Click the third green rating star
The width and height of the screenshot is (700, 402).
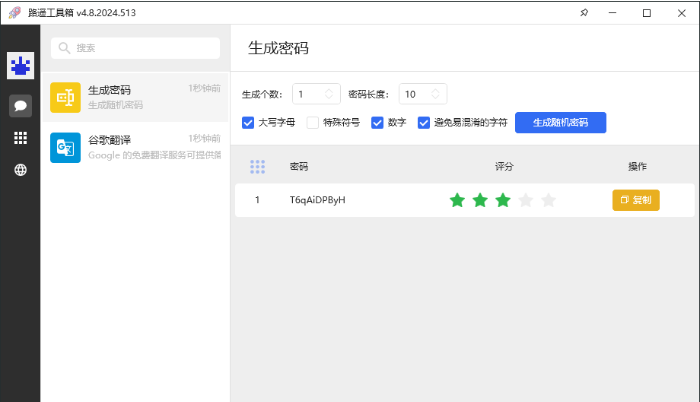(503, 200)
